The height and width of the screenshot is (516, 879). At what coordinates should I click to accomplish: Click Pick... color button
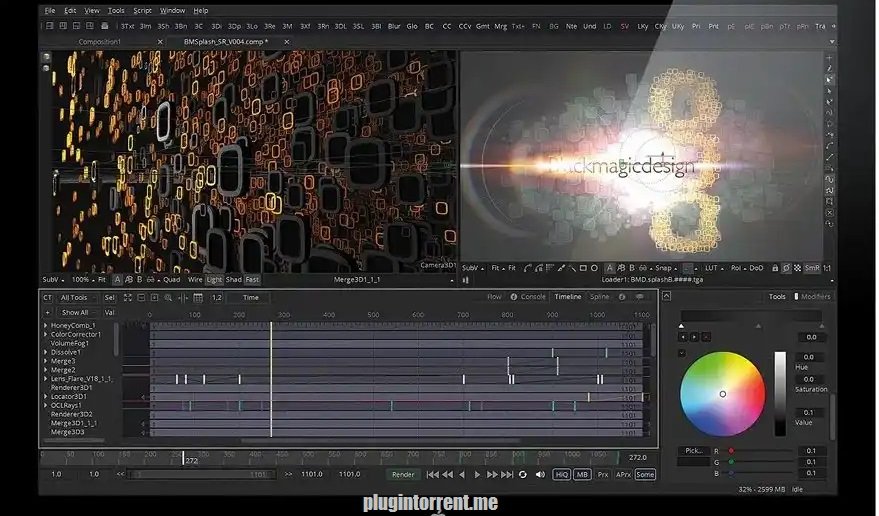point(693,451)
